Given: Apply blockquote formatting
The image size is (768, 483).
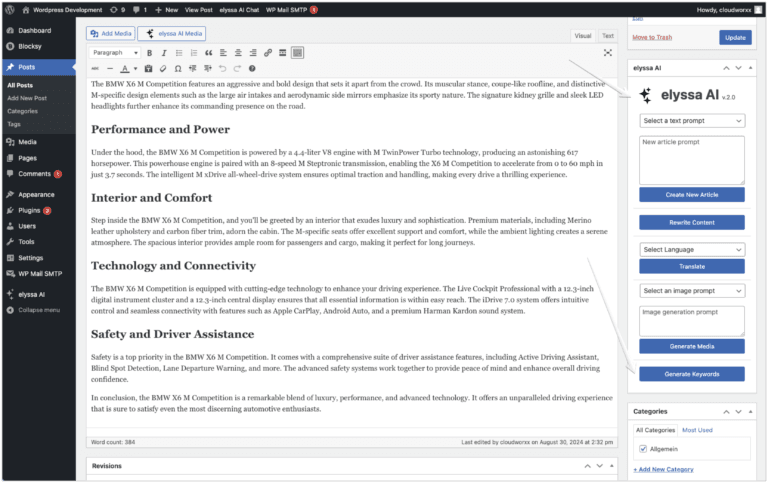Looking at the screenshot, I should [x=209, y=53].
